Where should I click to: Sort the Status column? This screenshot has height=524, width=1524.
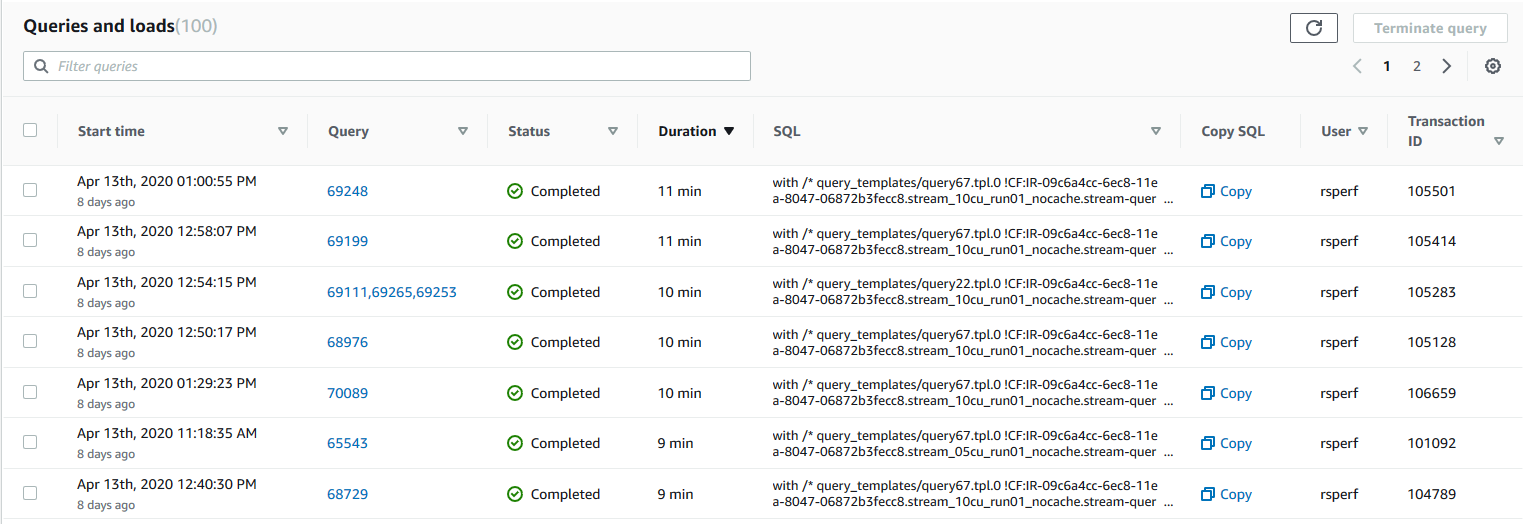point(613,131)
